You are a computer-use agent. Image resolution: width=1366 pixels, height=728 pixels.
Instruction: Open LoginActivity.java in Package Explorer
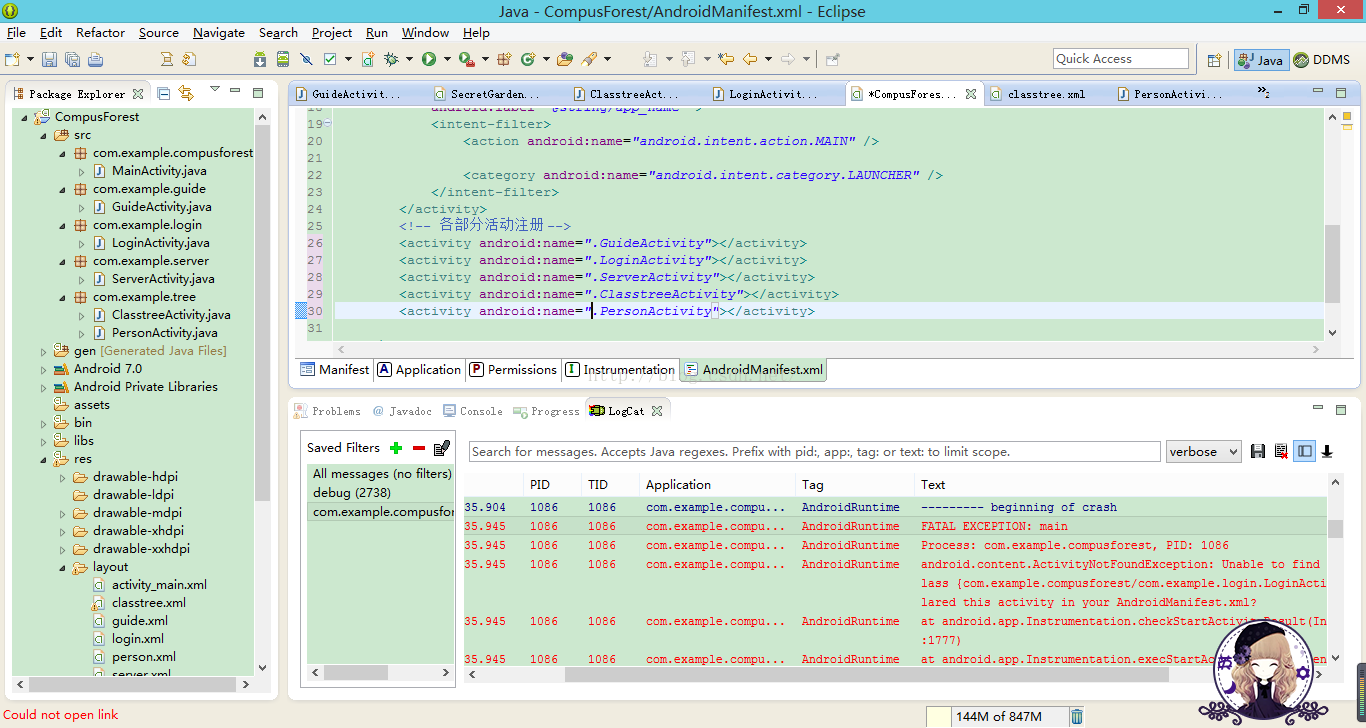pyautogui.click(x=160, y=243)
